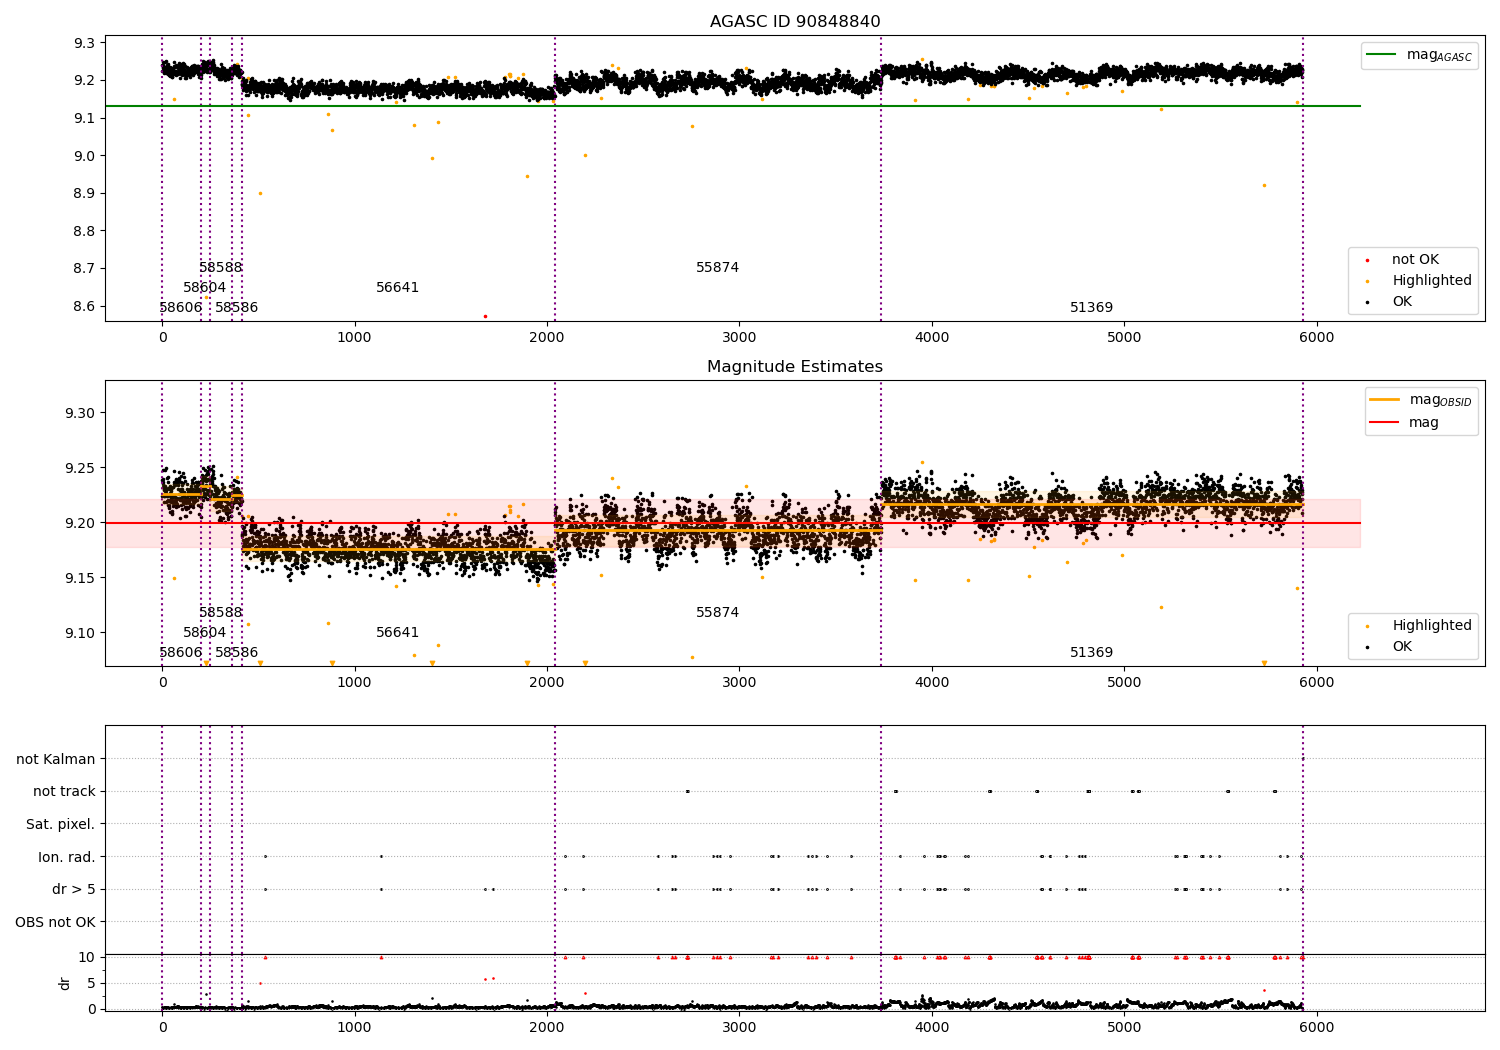This screenshot has height=1050, width=1500.
Task: Click the '56641' obsid label in middle plot
Action: 398,633
